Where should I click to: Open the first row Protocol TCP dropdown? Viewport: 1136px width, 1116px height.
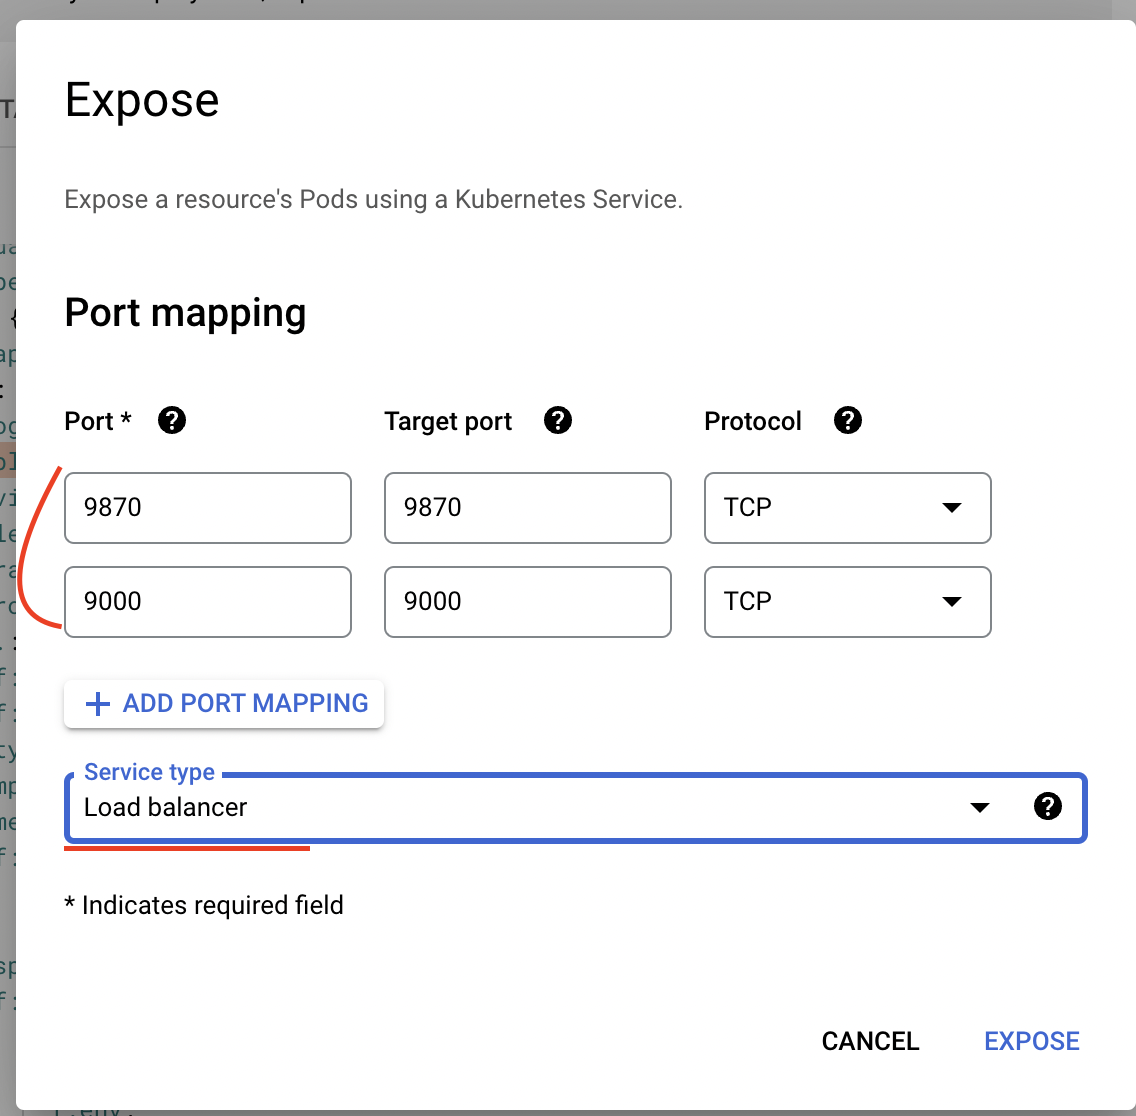pos(846,508)
